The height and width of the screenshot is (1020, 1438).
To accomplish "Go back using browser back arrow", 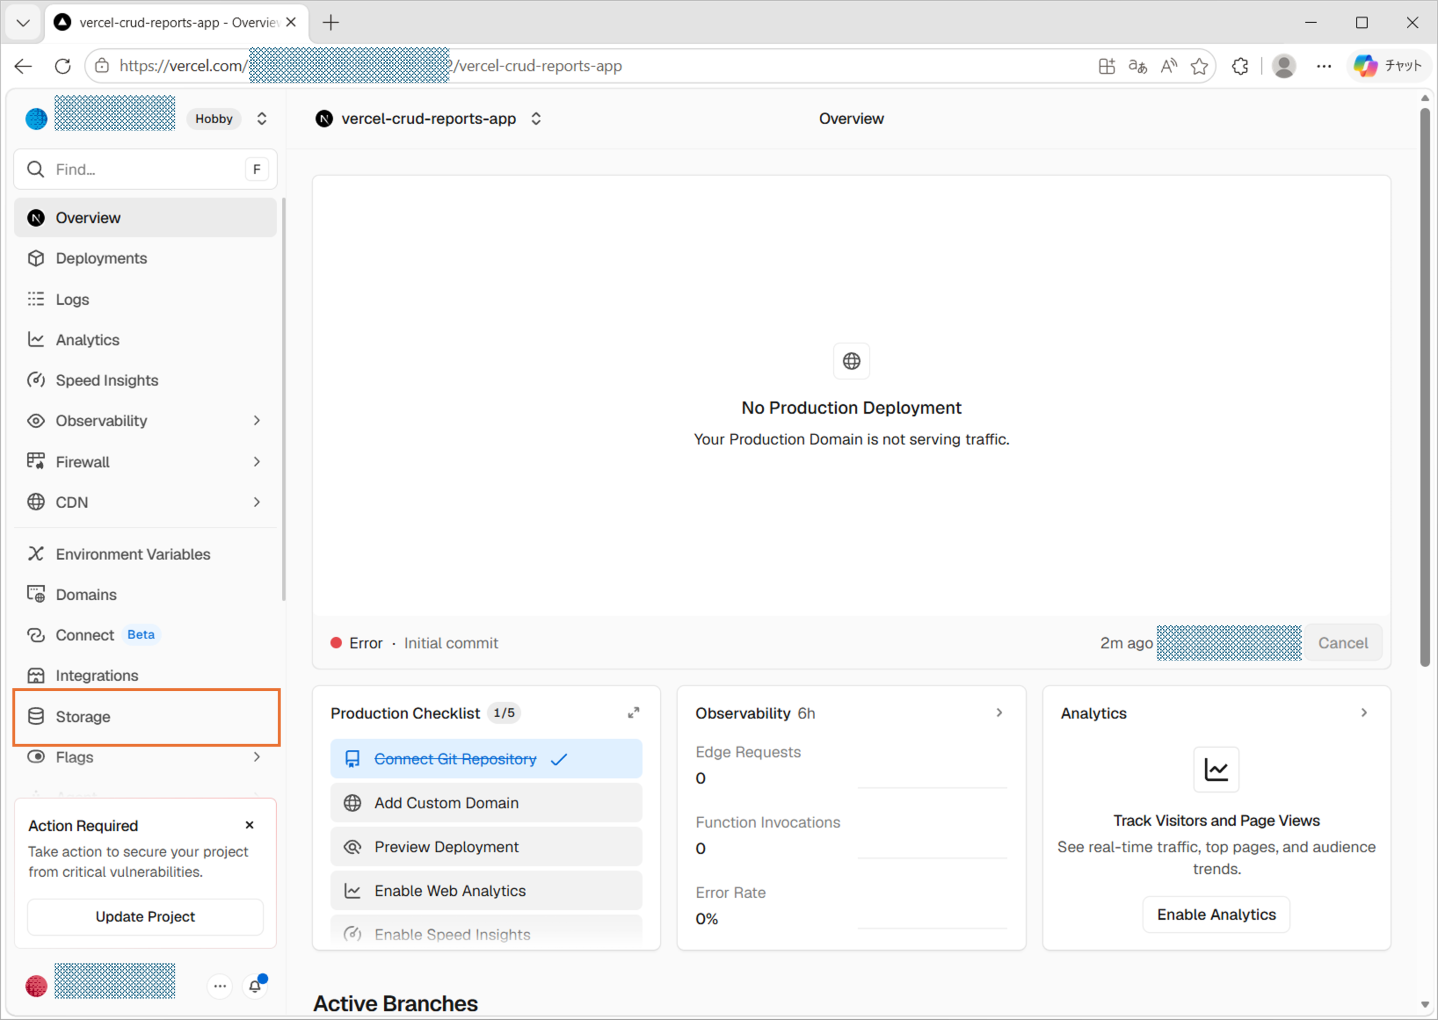I will point(24,66).
